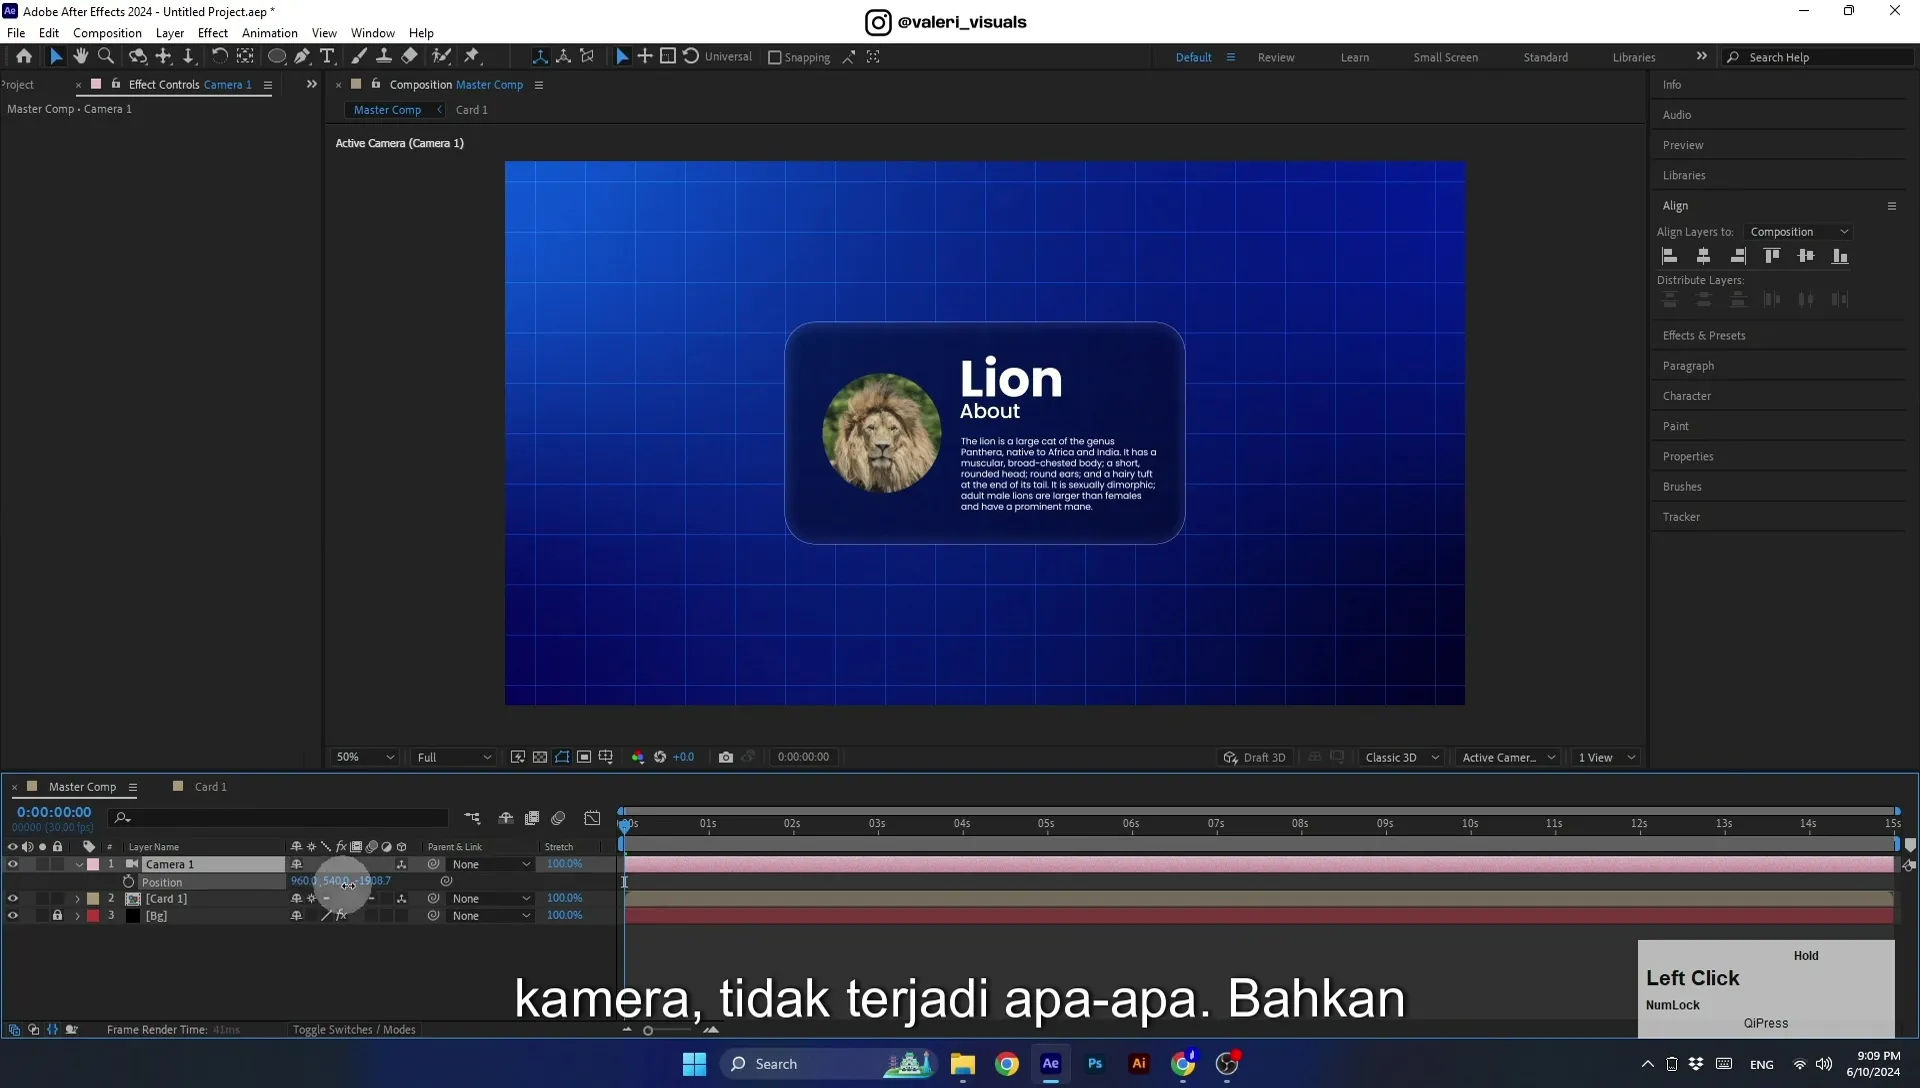Select the Eraser tool

(409, 57)
